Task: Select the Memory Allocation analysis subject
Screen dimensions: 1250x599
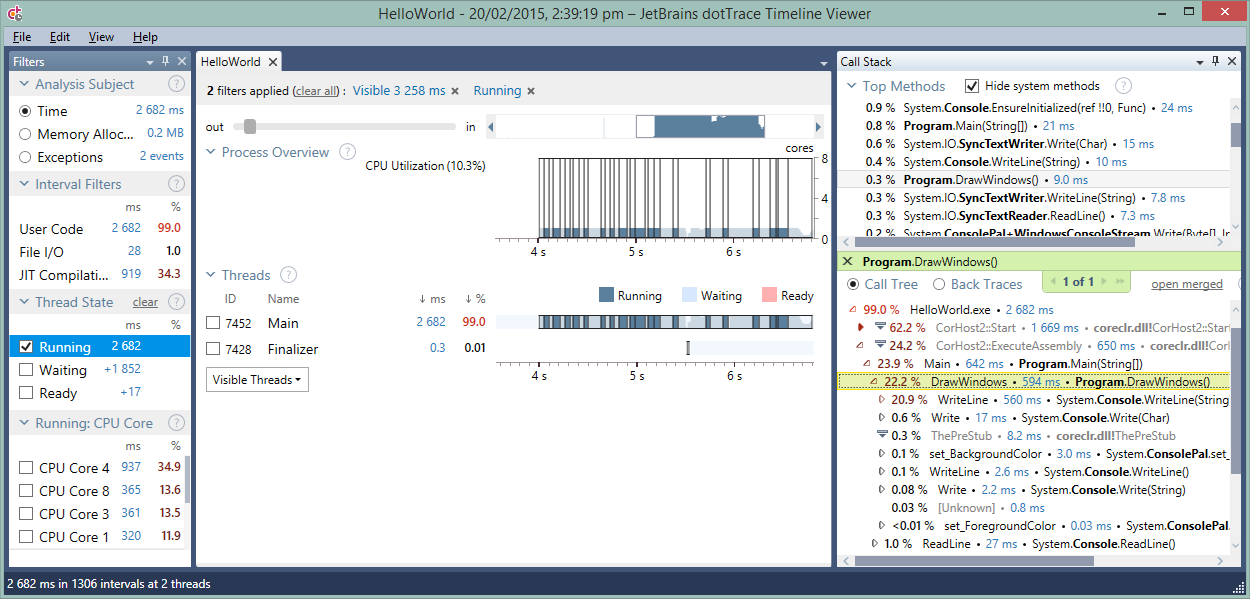Action: click(25, 134)
